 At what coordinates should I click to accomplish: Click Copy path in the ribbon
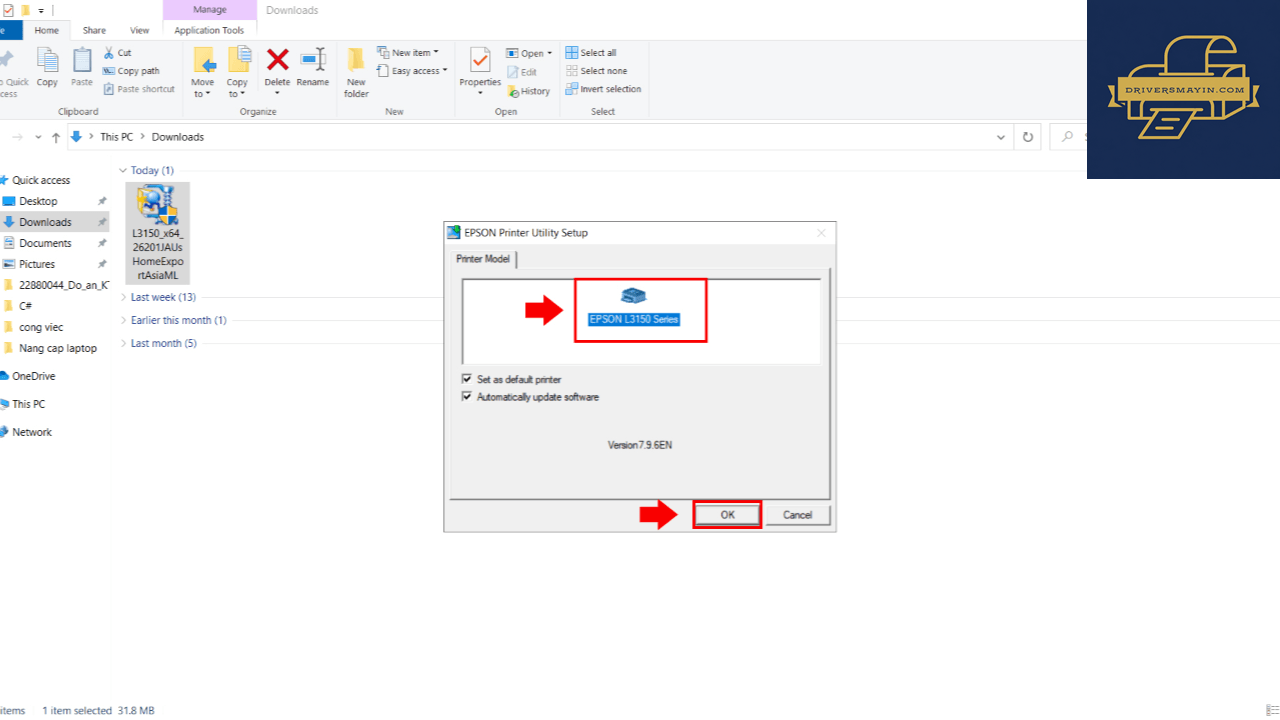(x=131, y=71)
